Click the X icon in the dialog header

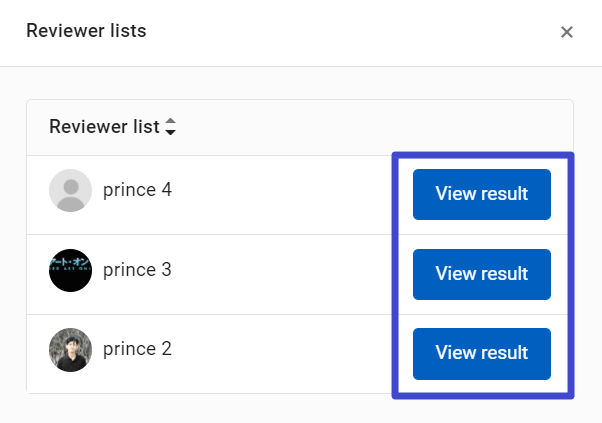[567, 32]
